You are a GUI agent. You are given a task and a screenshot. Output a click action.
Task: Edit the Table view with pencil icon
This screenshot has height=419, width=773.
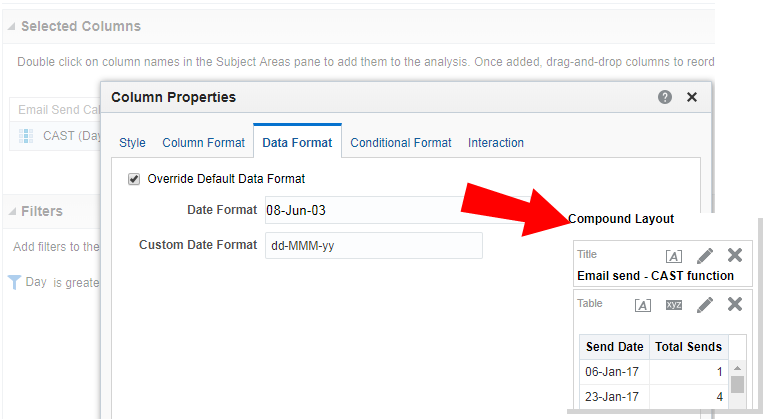[705, 304]
